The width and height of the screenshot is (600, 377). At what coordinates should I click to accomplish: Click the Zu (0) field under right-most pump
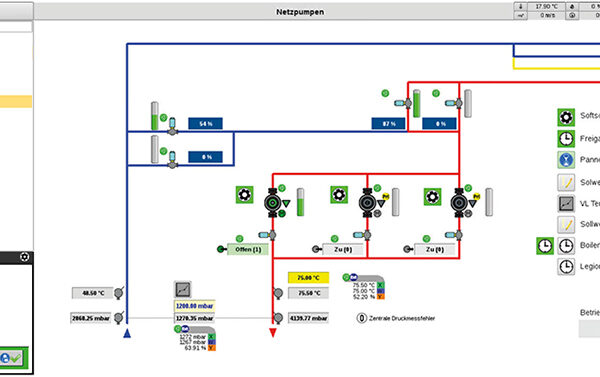435,250
